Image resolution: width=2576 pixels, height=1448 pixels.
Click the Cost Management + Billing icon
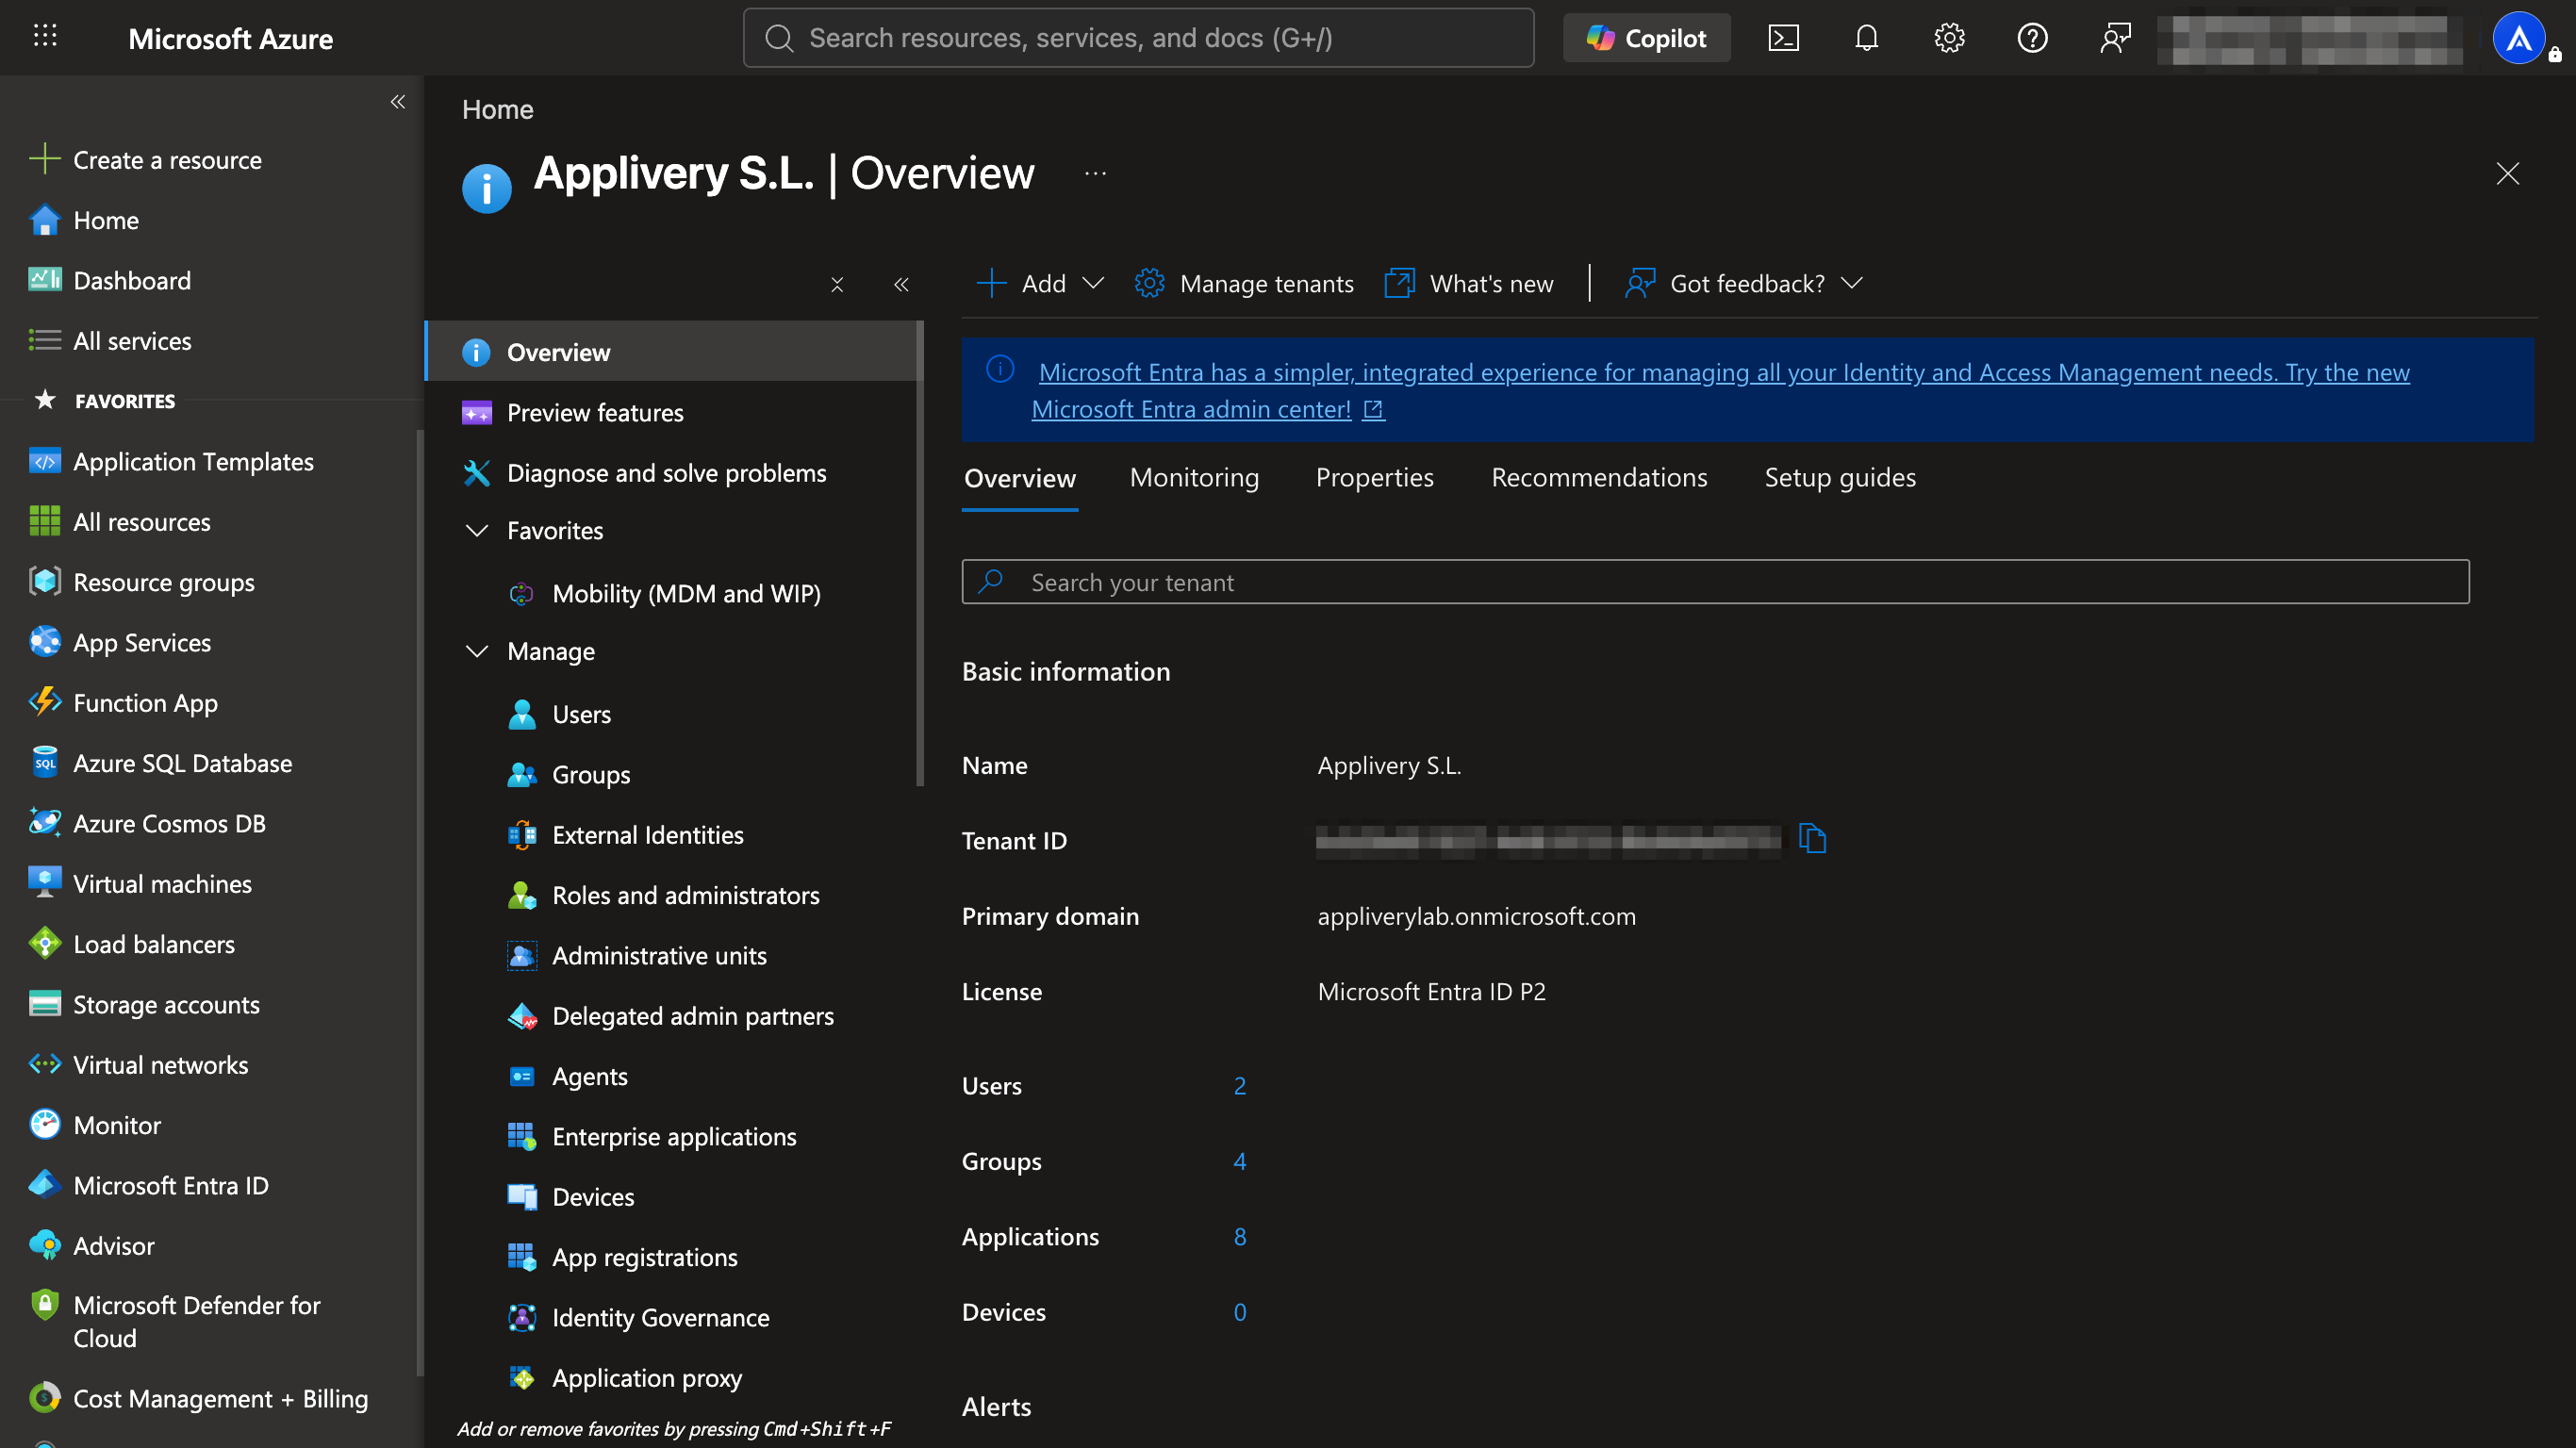click(44, 1397)
